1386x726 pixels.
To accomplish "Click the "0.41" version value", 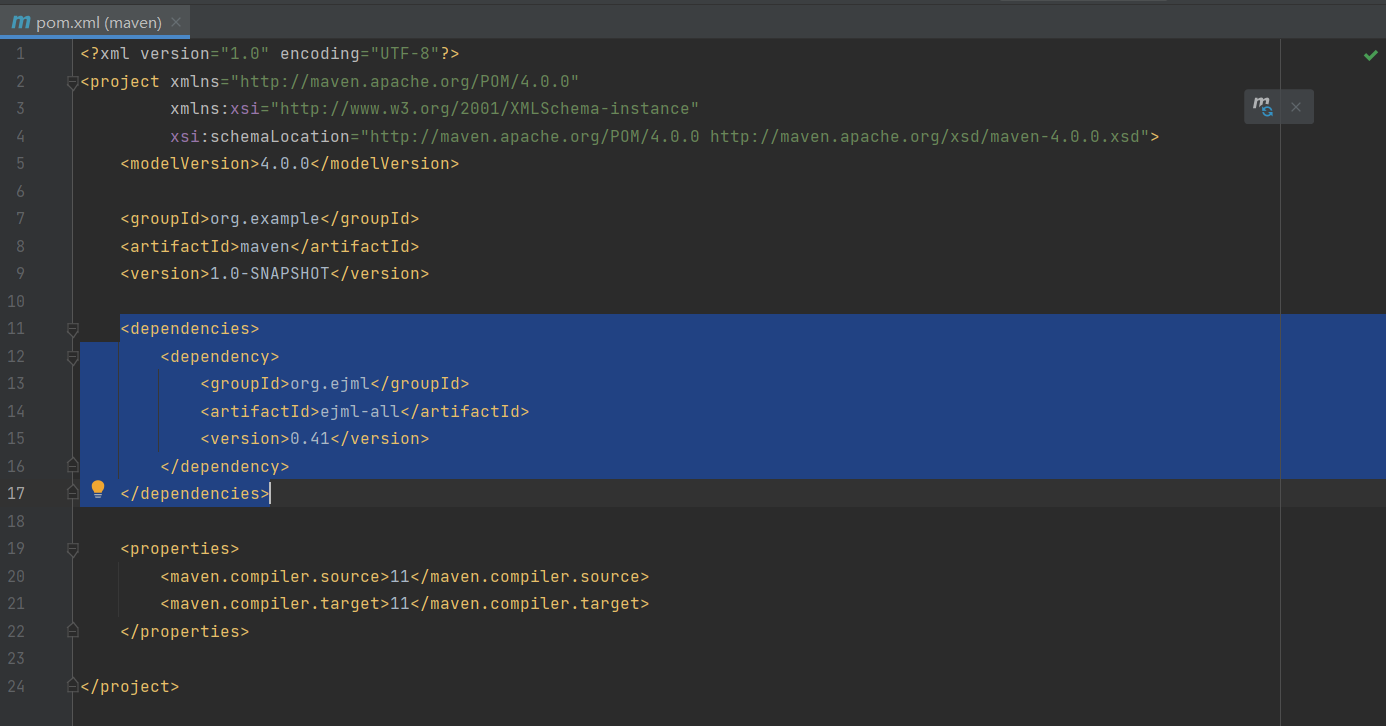I will tap(310, 438).
